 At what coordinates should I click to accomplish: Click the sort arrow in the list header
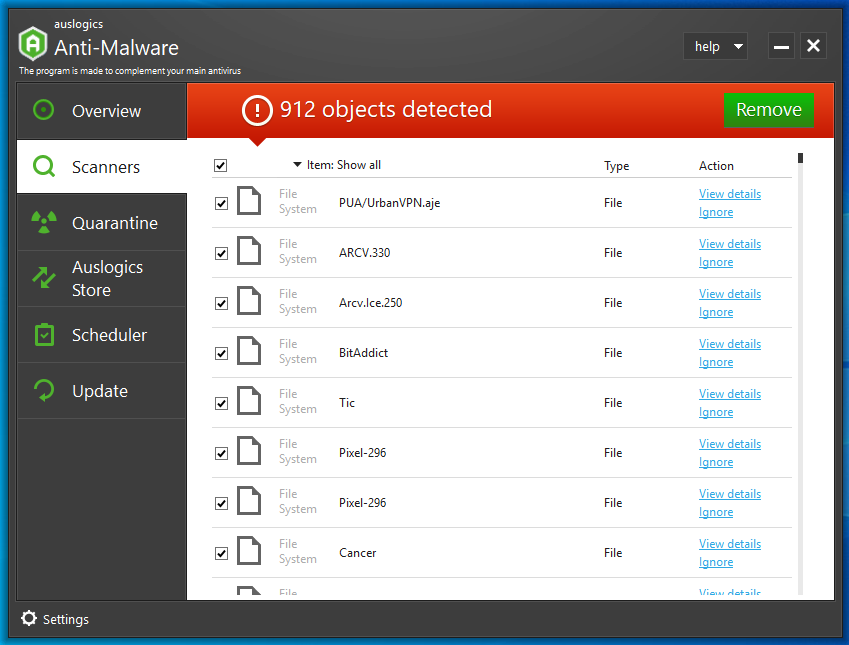(x=296, y=165)
